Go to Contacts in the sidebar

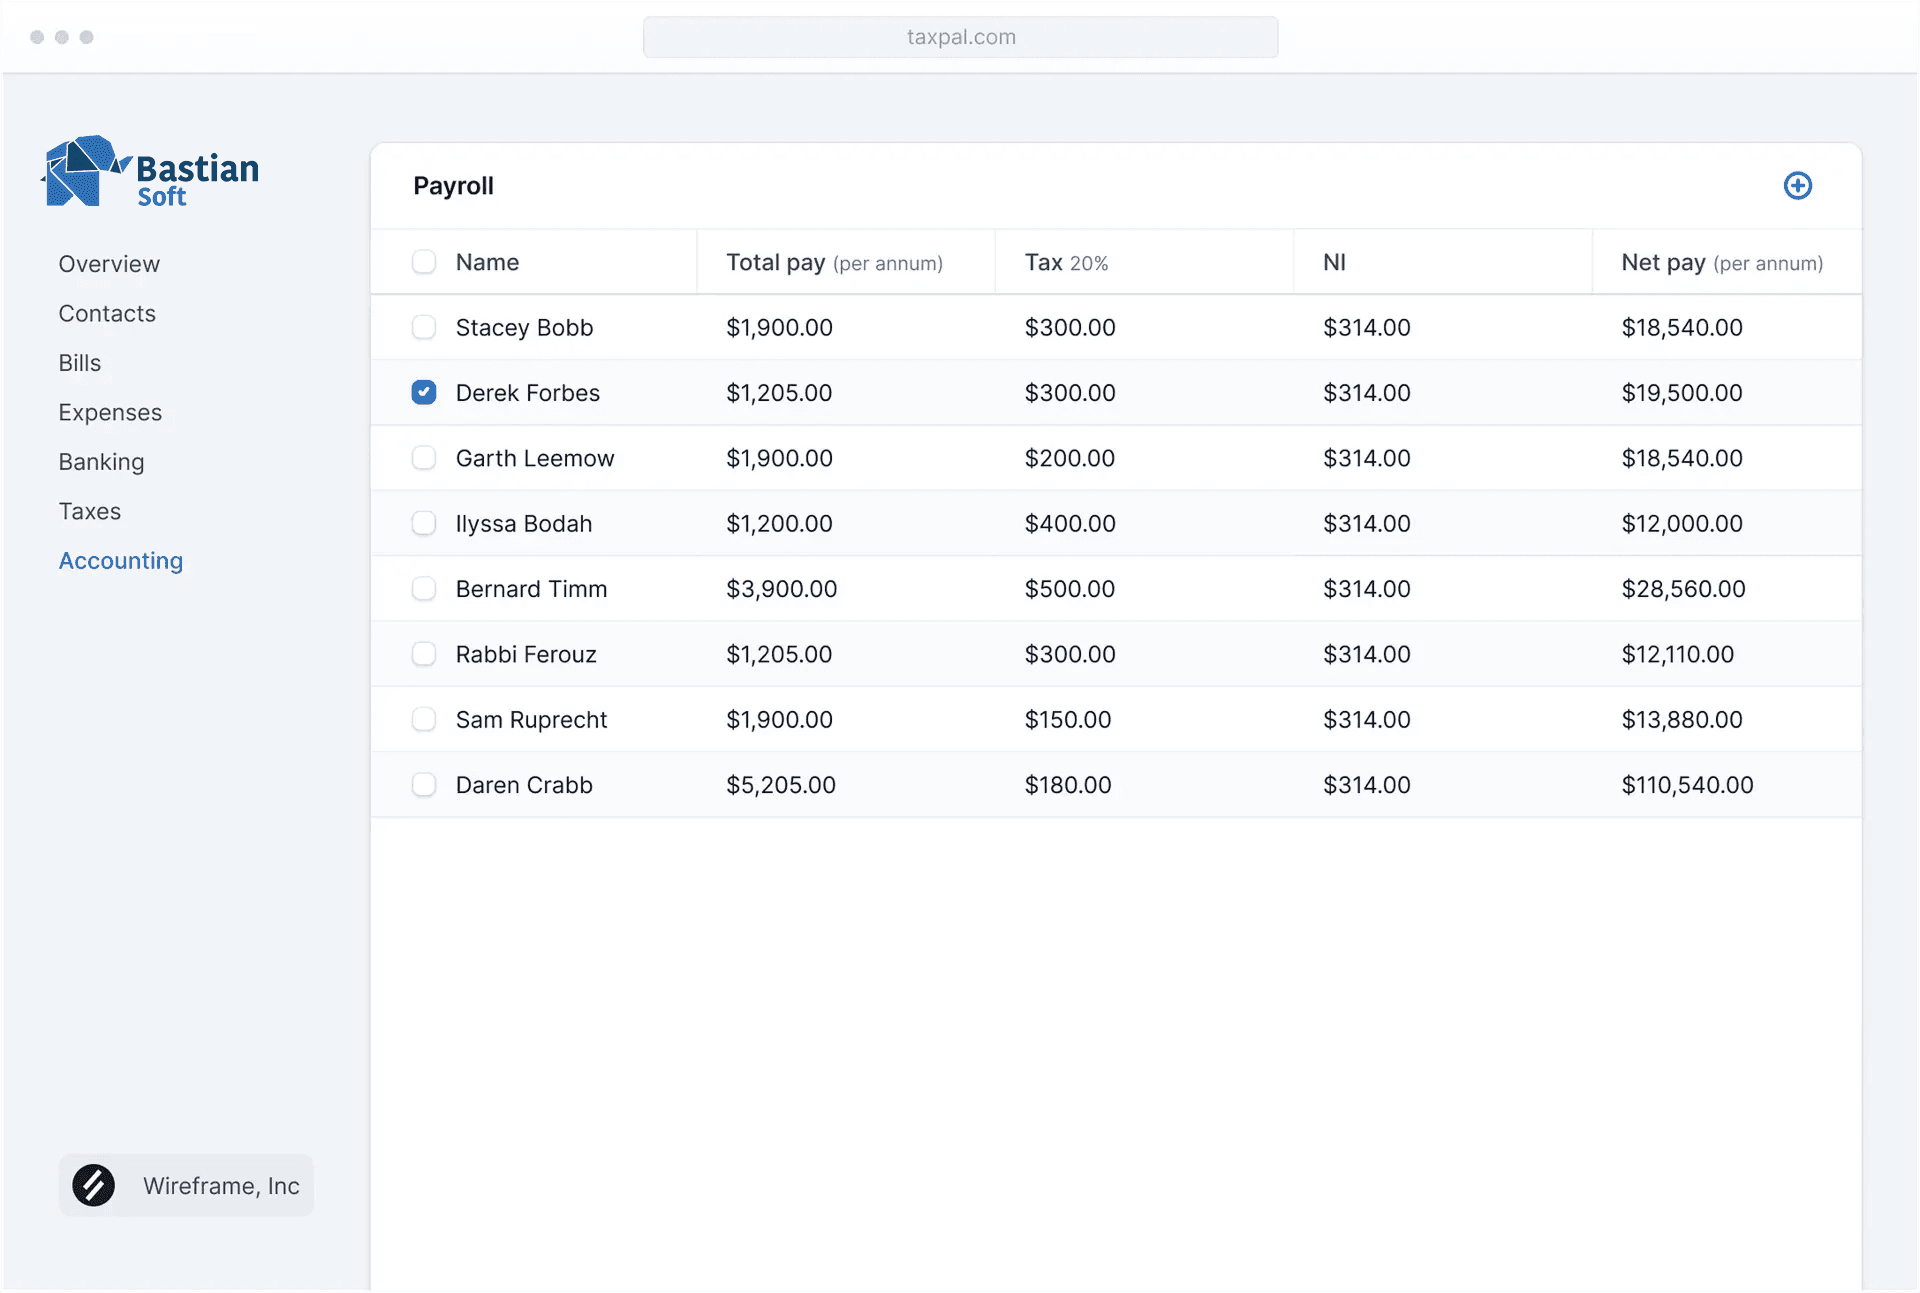click(107, 313)
